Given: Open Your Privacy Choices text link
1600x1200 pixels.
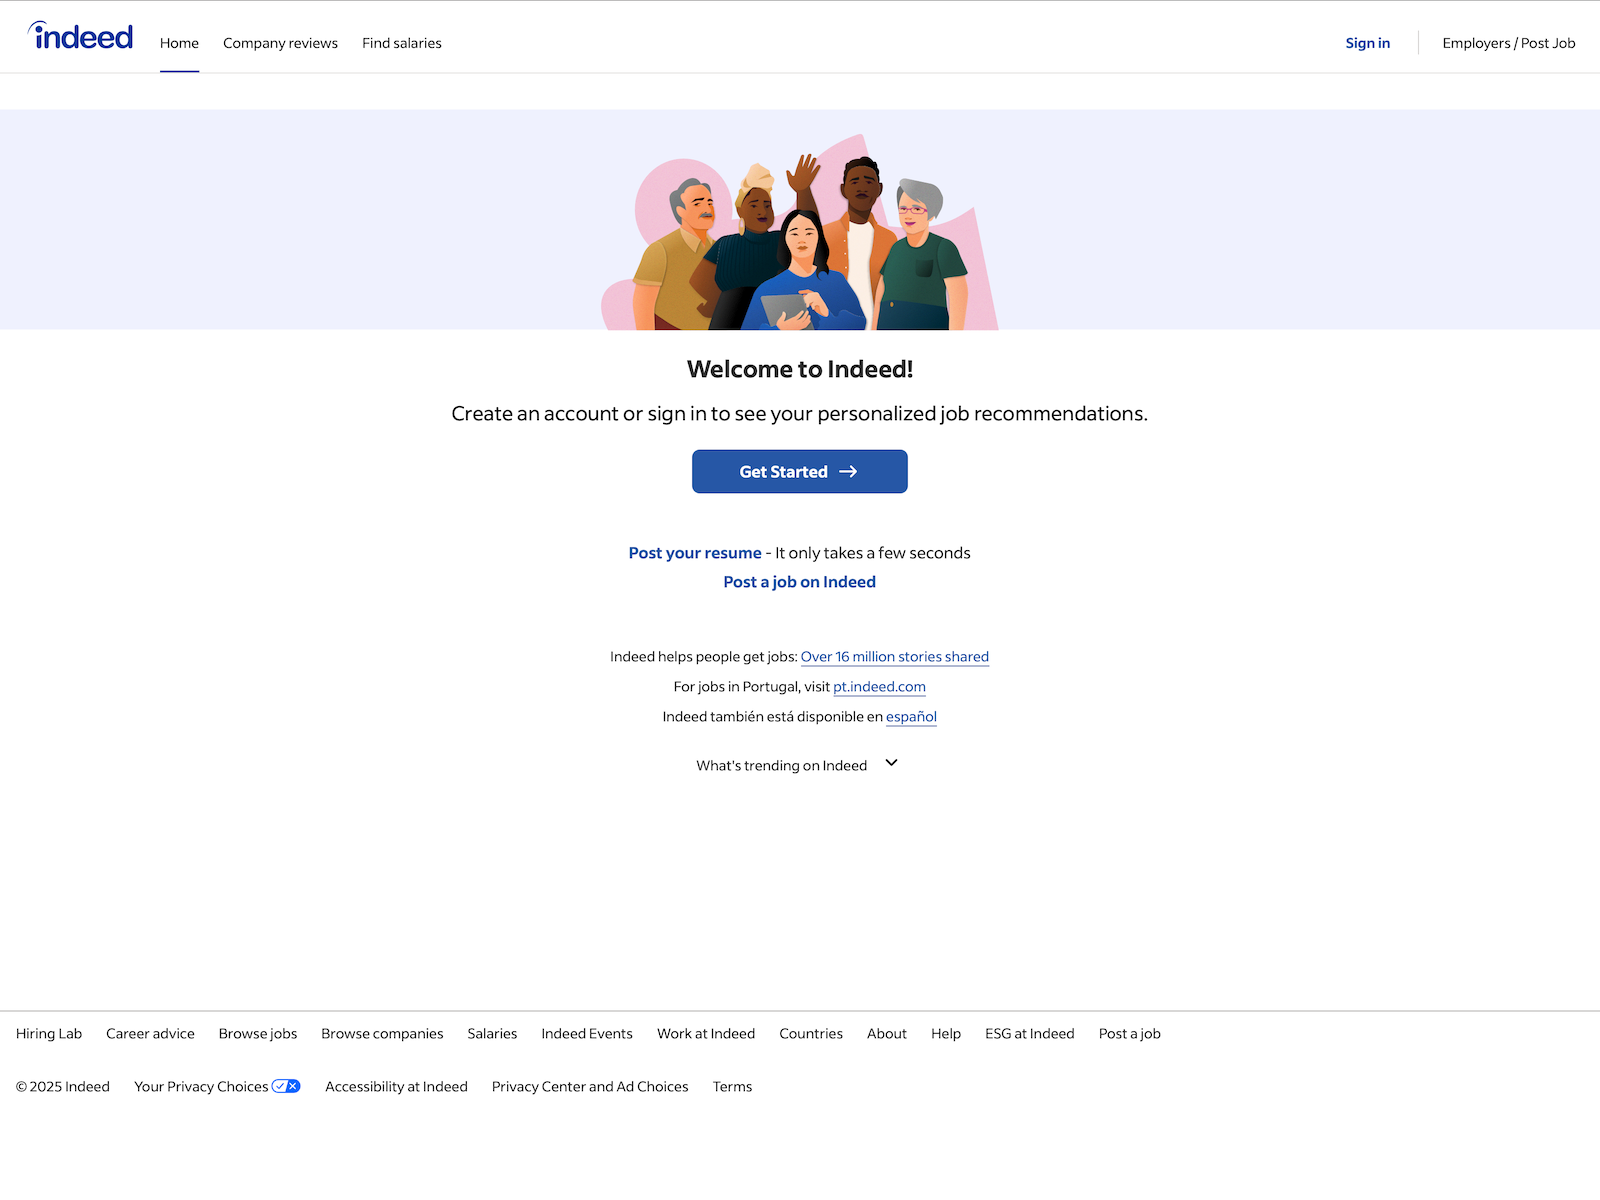Looking at the screenshot, I should (x=201, y=1087).
